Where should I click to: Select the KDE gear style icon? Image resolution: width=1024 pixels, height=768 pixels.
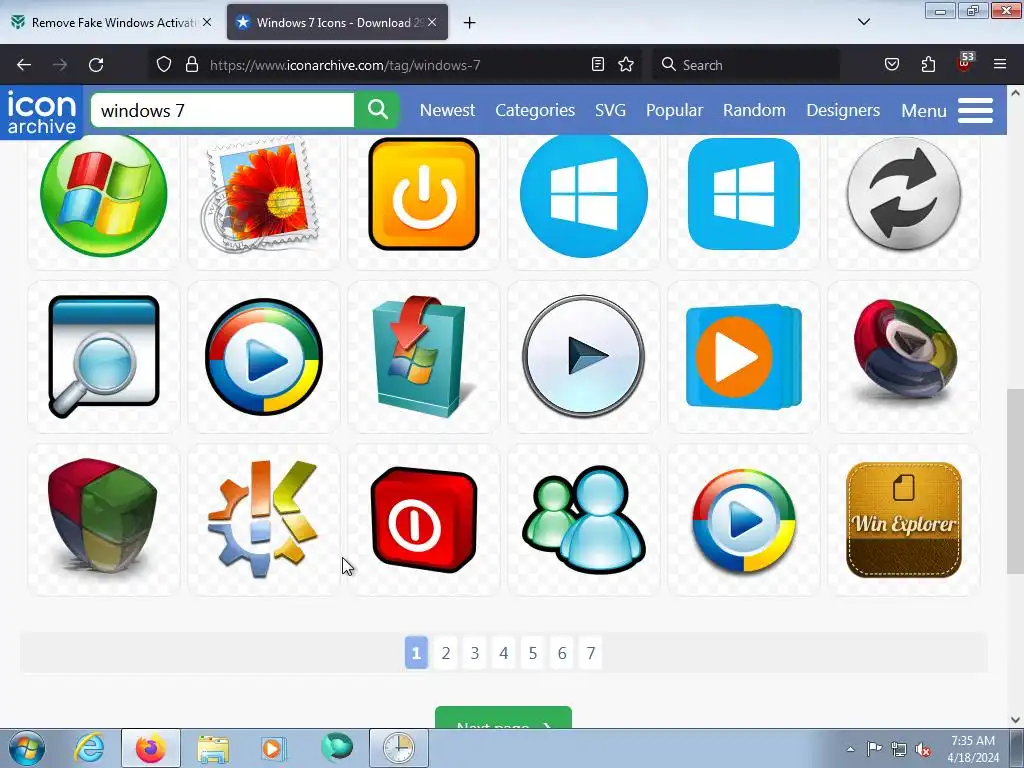(x=263, y=519)
